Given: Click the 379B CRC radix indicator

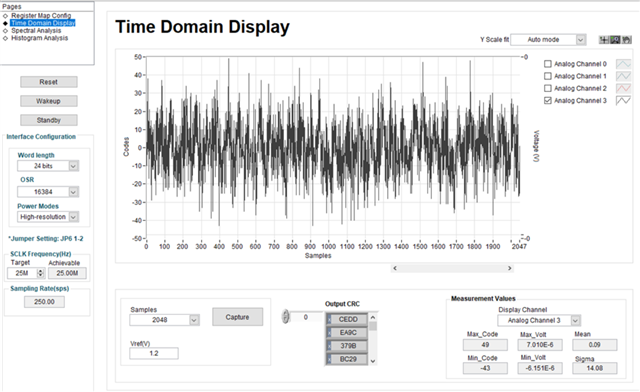Looking at the screenshot, I should tap(329, 346).
